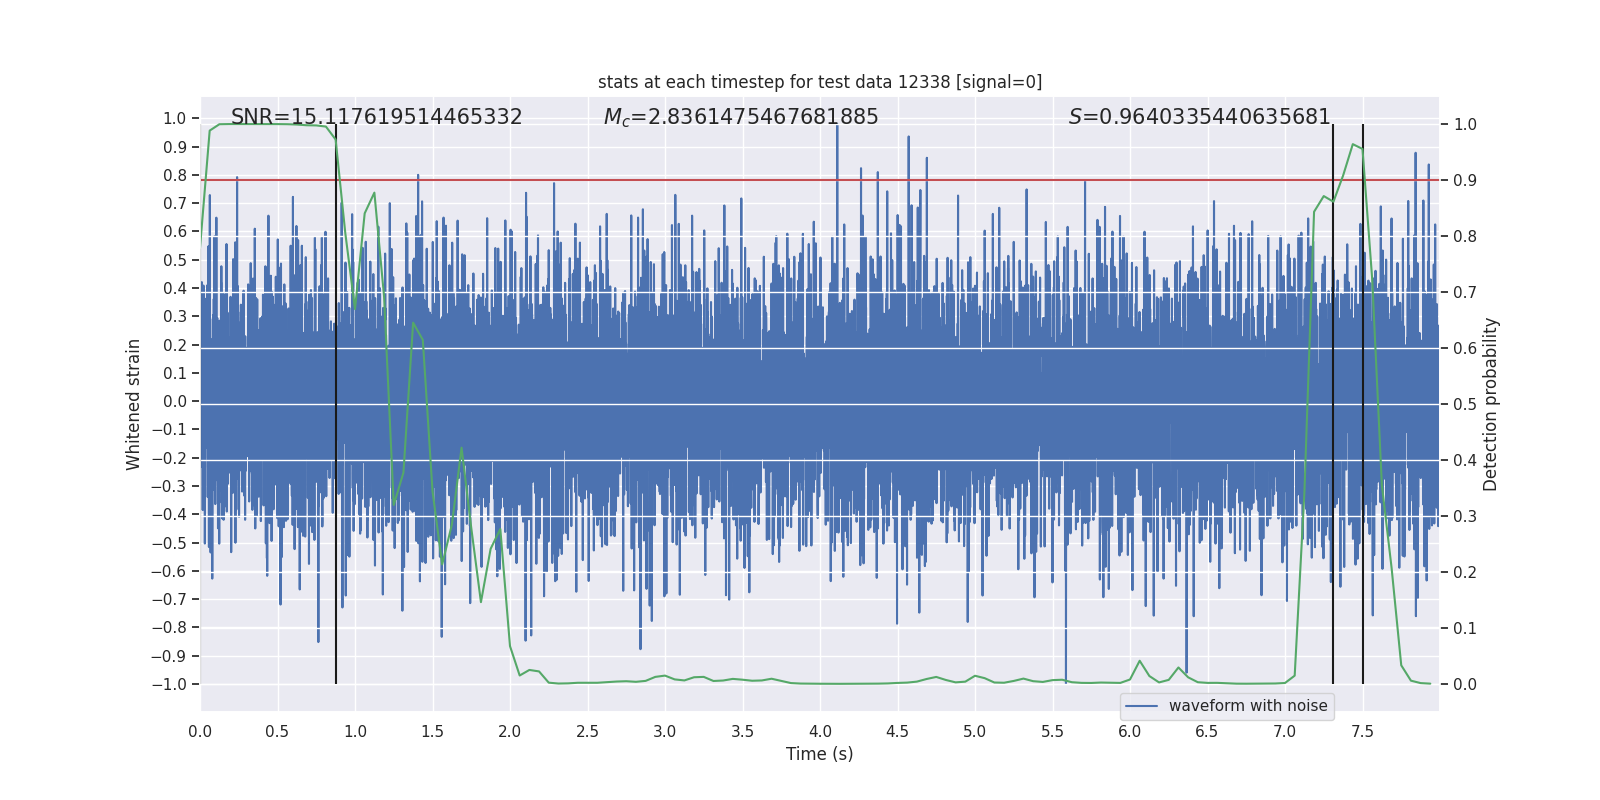Click the 'Whitened strain' y-axis label
This screenshot has height=800, width=1600.
134,404
